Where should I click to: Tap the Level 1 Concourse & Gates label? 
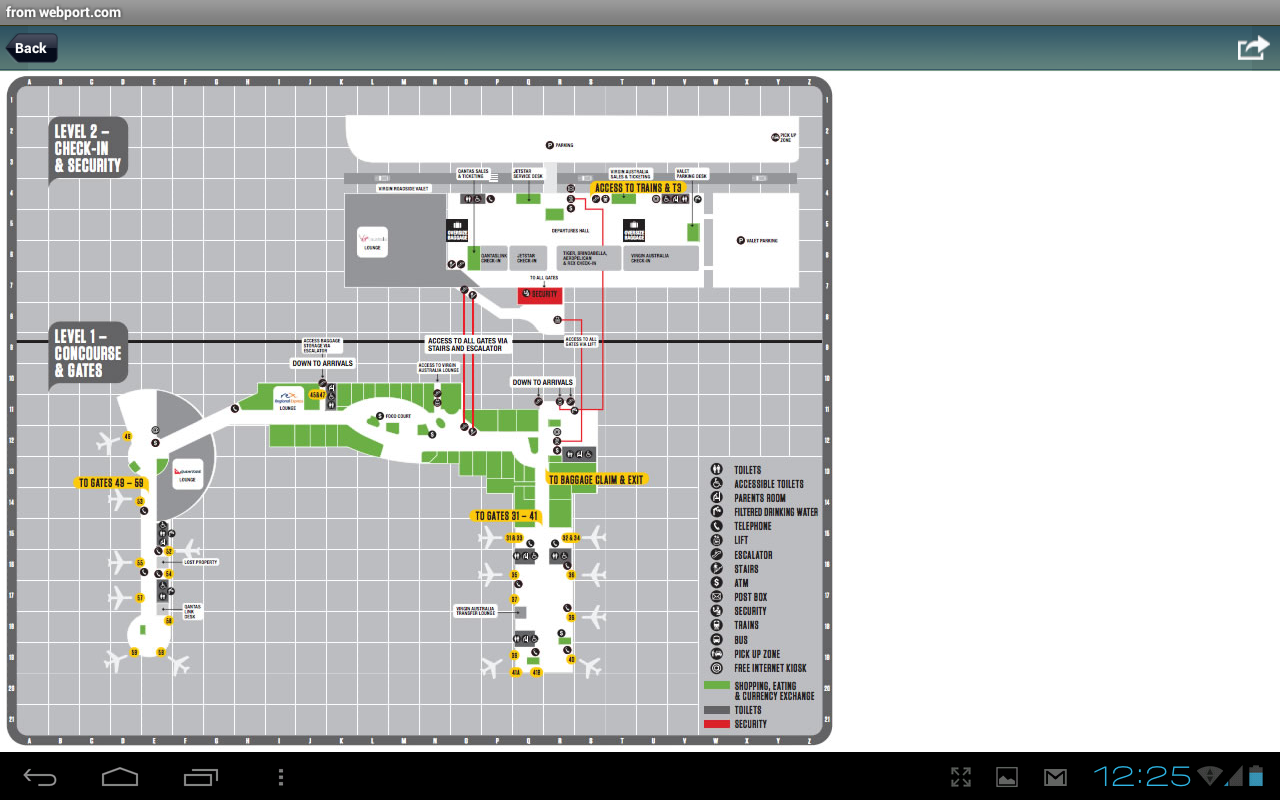(89, 353)
